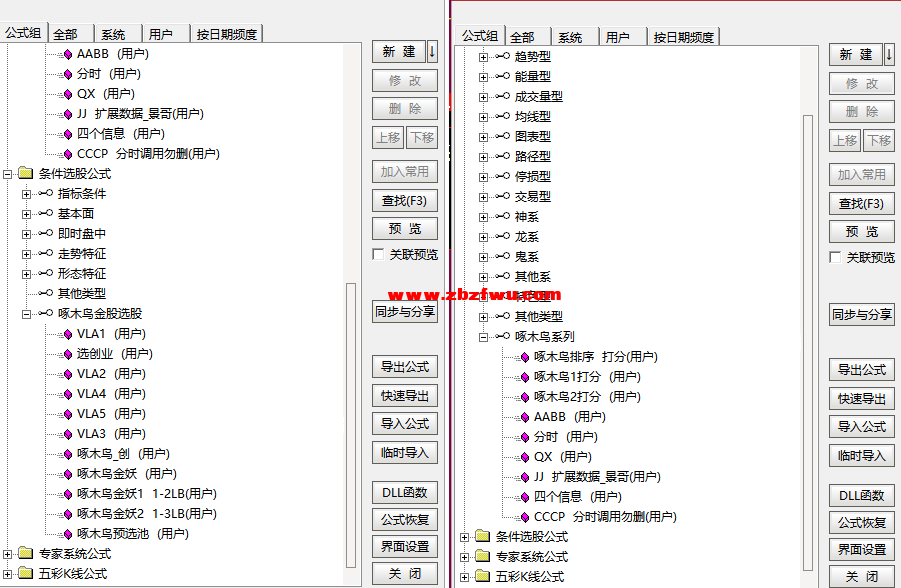This screenshot has height=588, width=901.
Task: Click CCCP 分时调用勿删 icon in right window
Action: pos(525,518)
